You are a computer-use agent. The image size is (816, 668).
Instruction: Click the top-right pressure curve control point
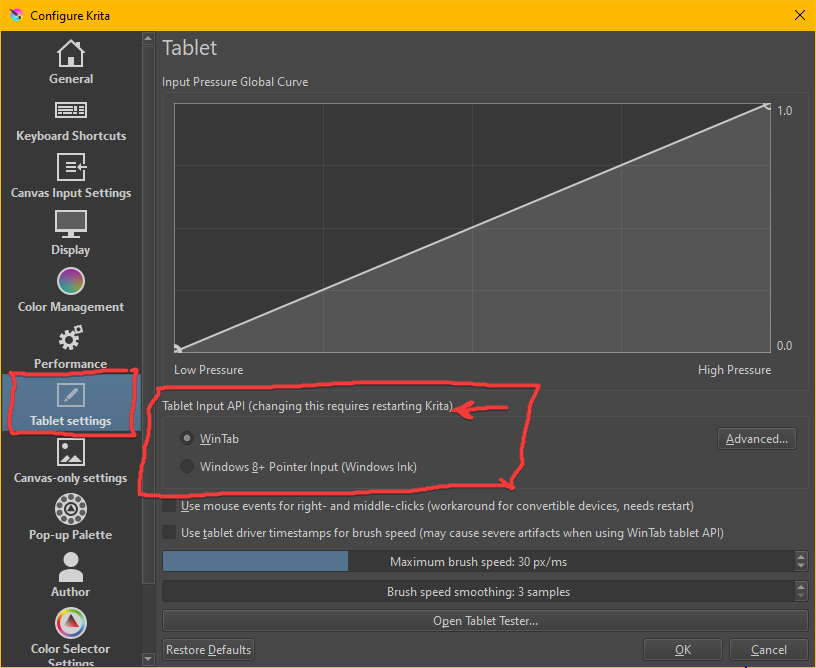point(767,106)
